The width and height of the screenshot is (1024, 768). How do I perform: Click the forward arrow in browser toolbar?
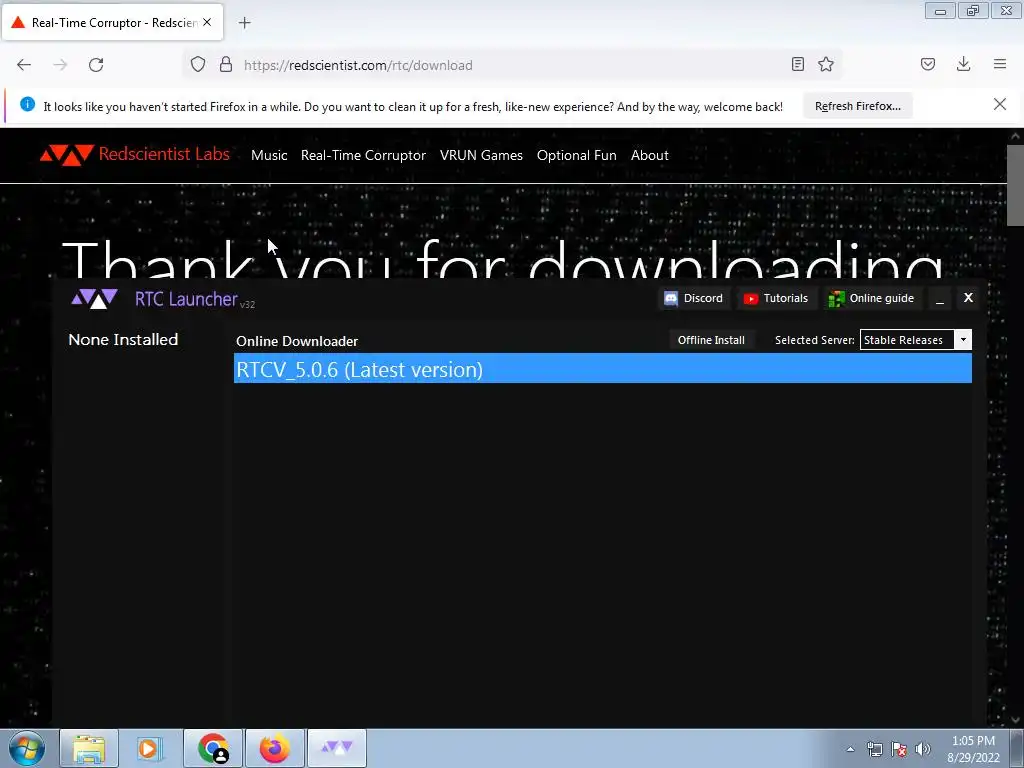[x=60, y=65]
